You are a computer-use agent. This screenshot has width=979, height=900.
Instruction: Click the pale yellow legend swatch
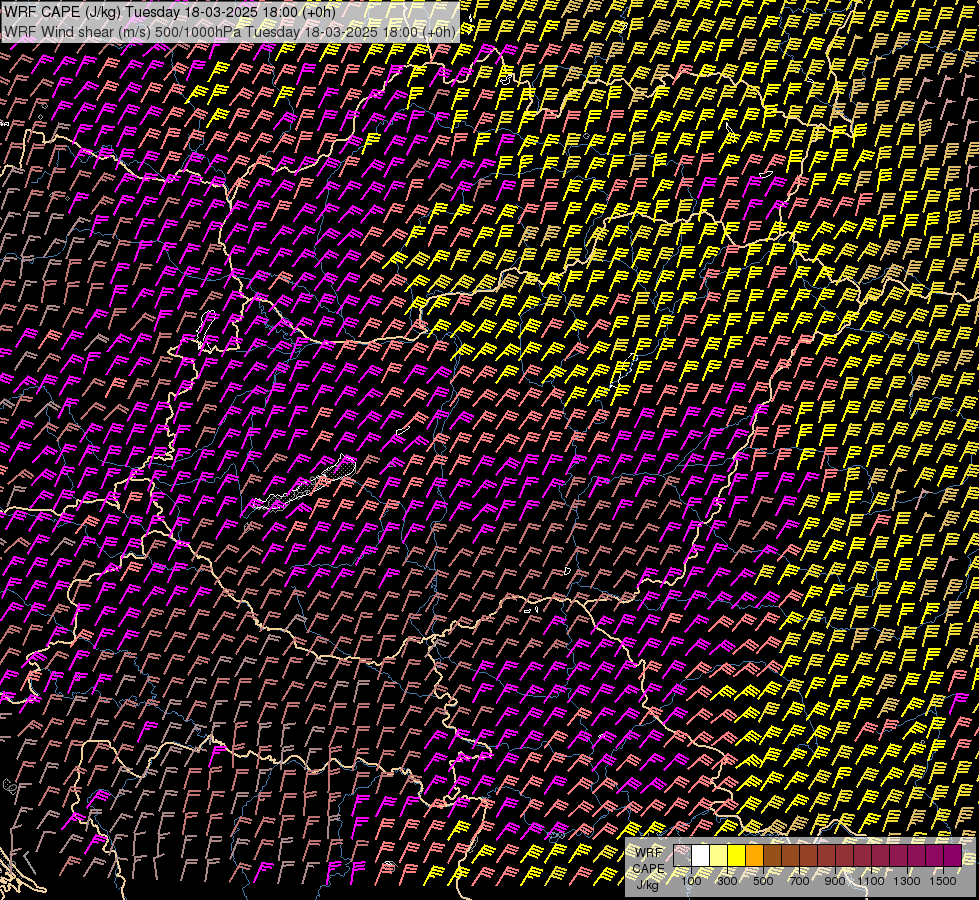pos(719,856)
